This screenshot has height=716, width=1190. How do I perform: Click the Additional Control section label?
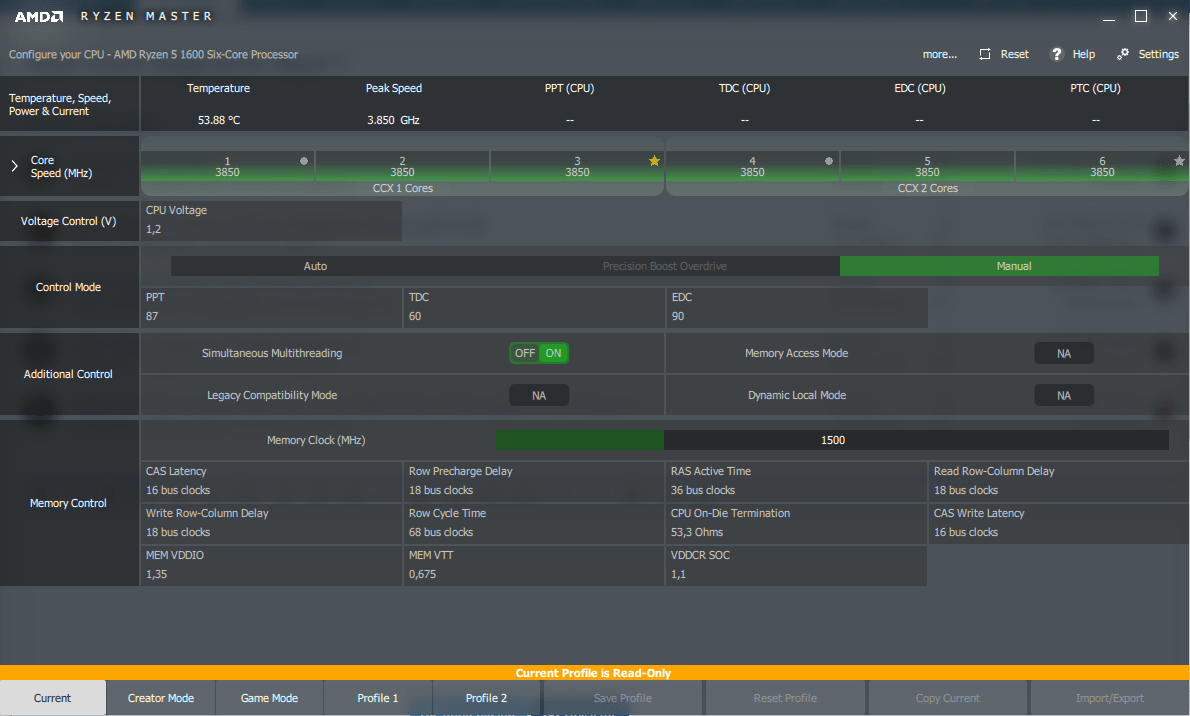click(x=68, y=374)
